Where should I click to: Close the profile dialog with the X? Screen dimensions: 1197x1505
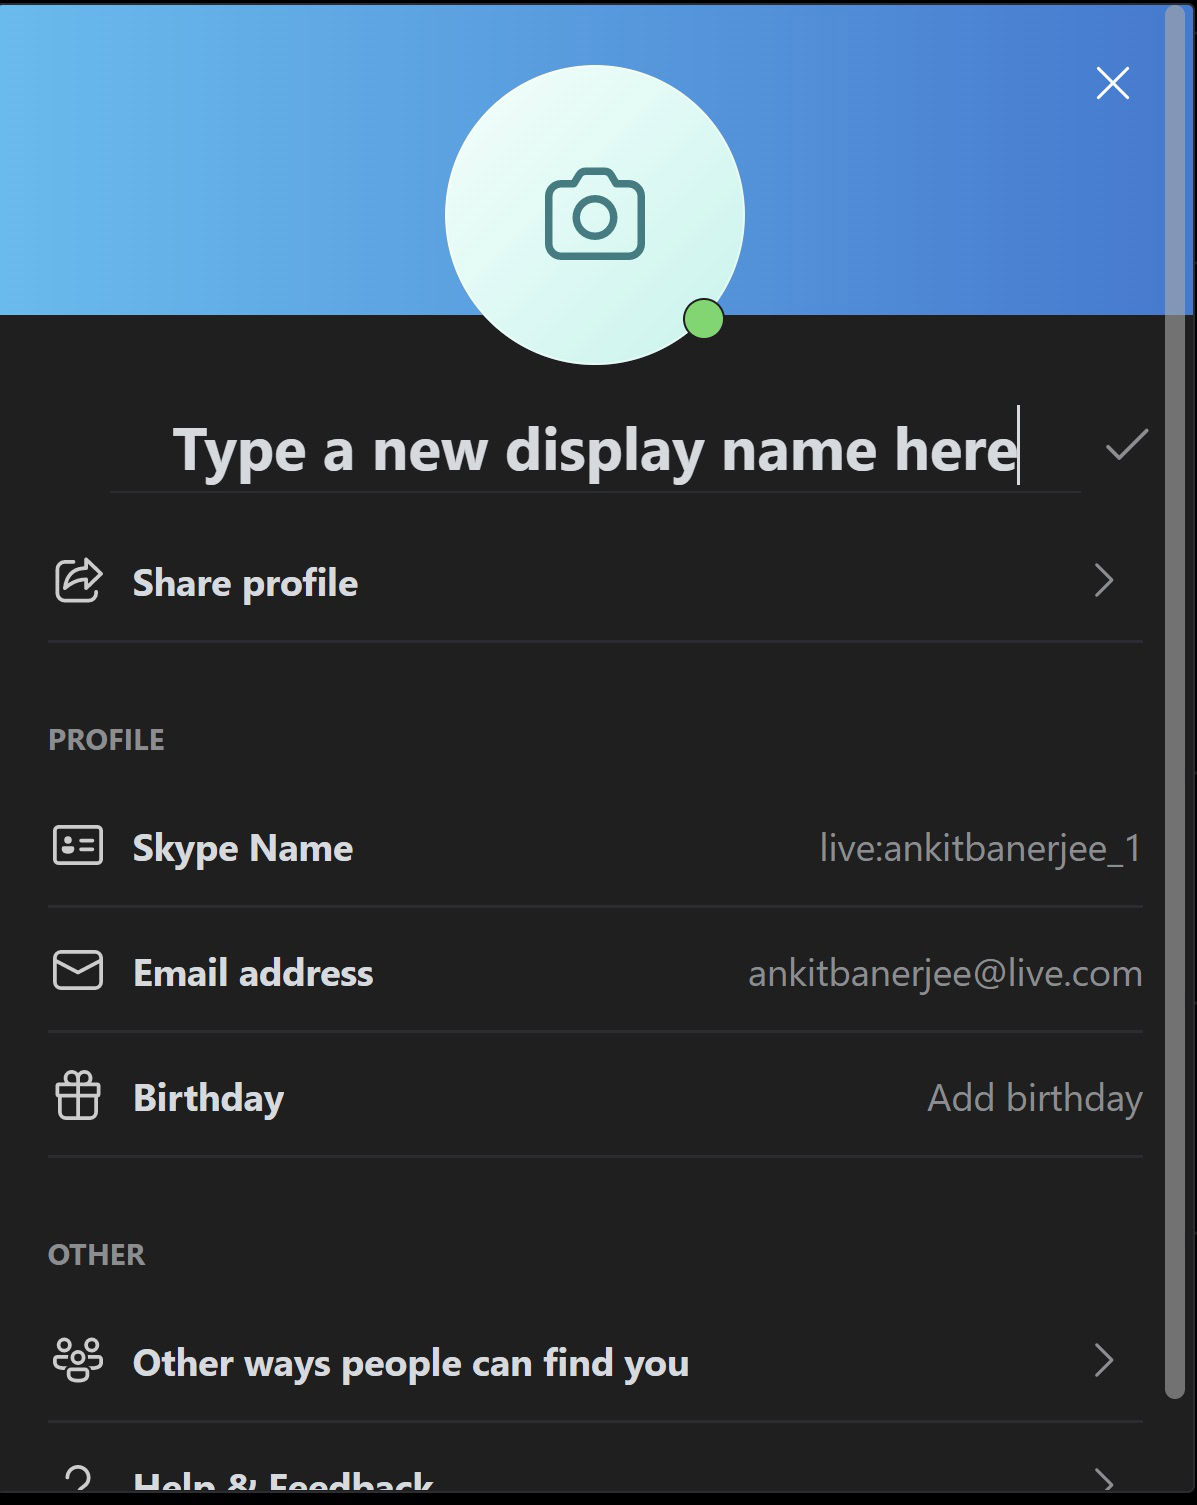[1111, 83]
